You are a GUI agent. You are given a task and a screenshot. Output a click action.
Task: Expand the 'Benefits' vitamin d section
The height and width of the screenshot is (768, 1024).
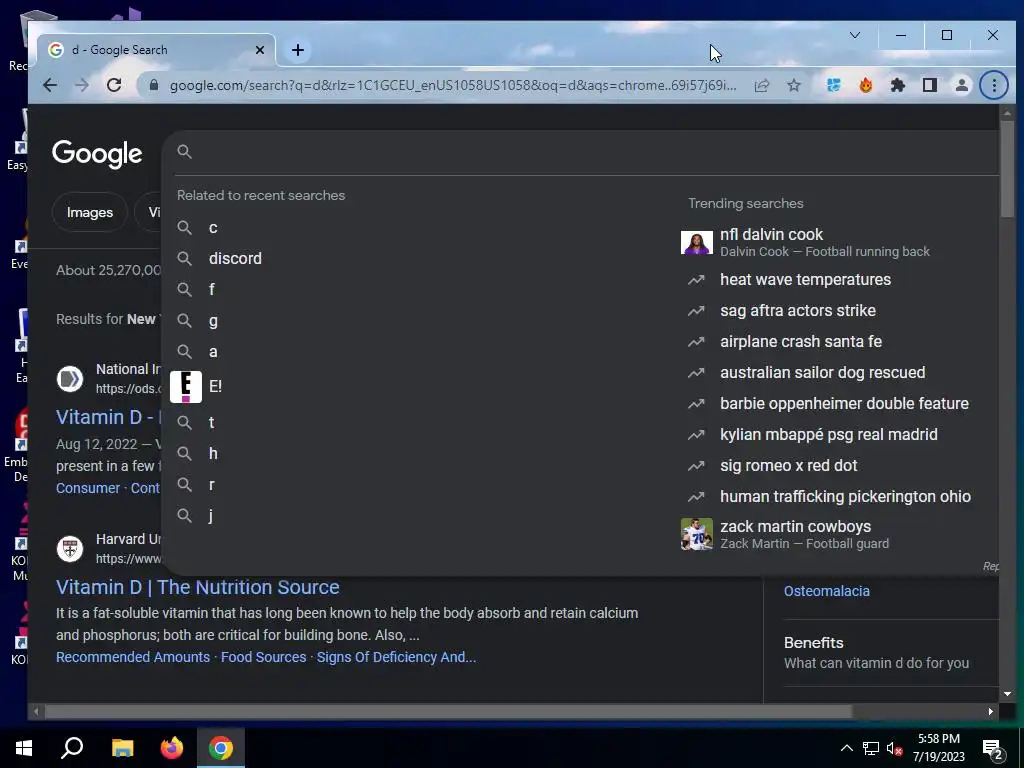click(891, 652)
